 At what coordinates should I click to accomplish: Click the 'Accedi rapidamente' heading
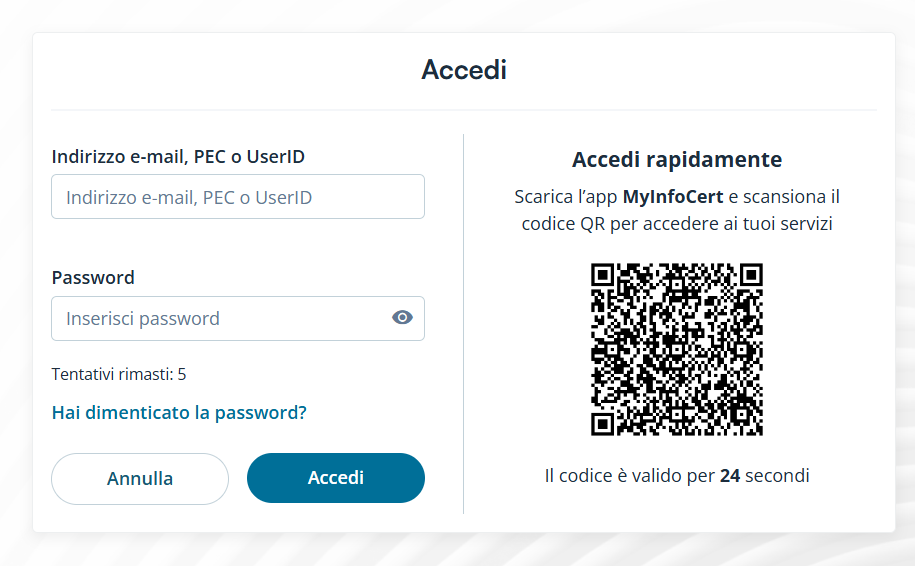pyautogui.click(x=677, y=159)
